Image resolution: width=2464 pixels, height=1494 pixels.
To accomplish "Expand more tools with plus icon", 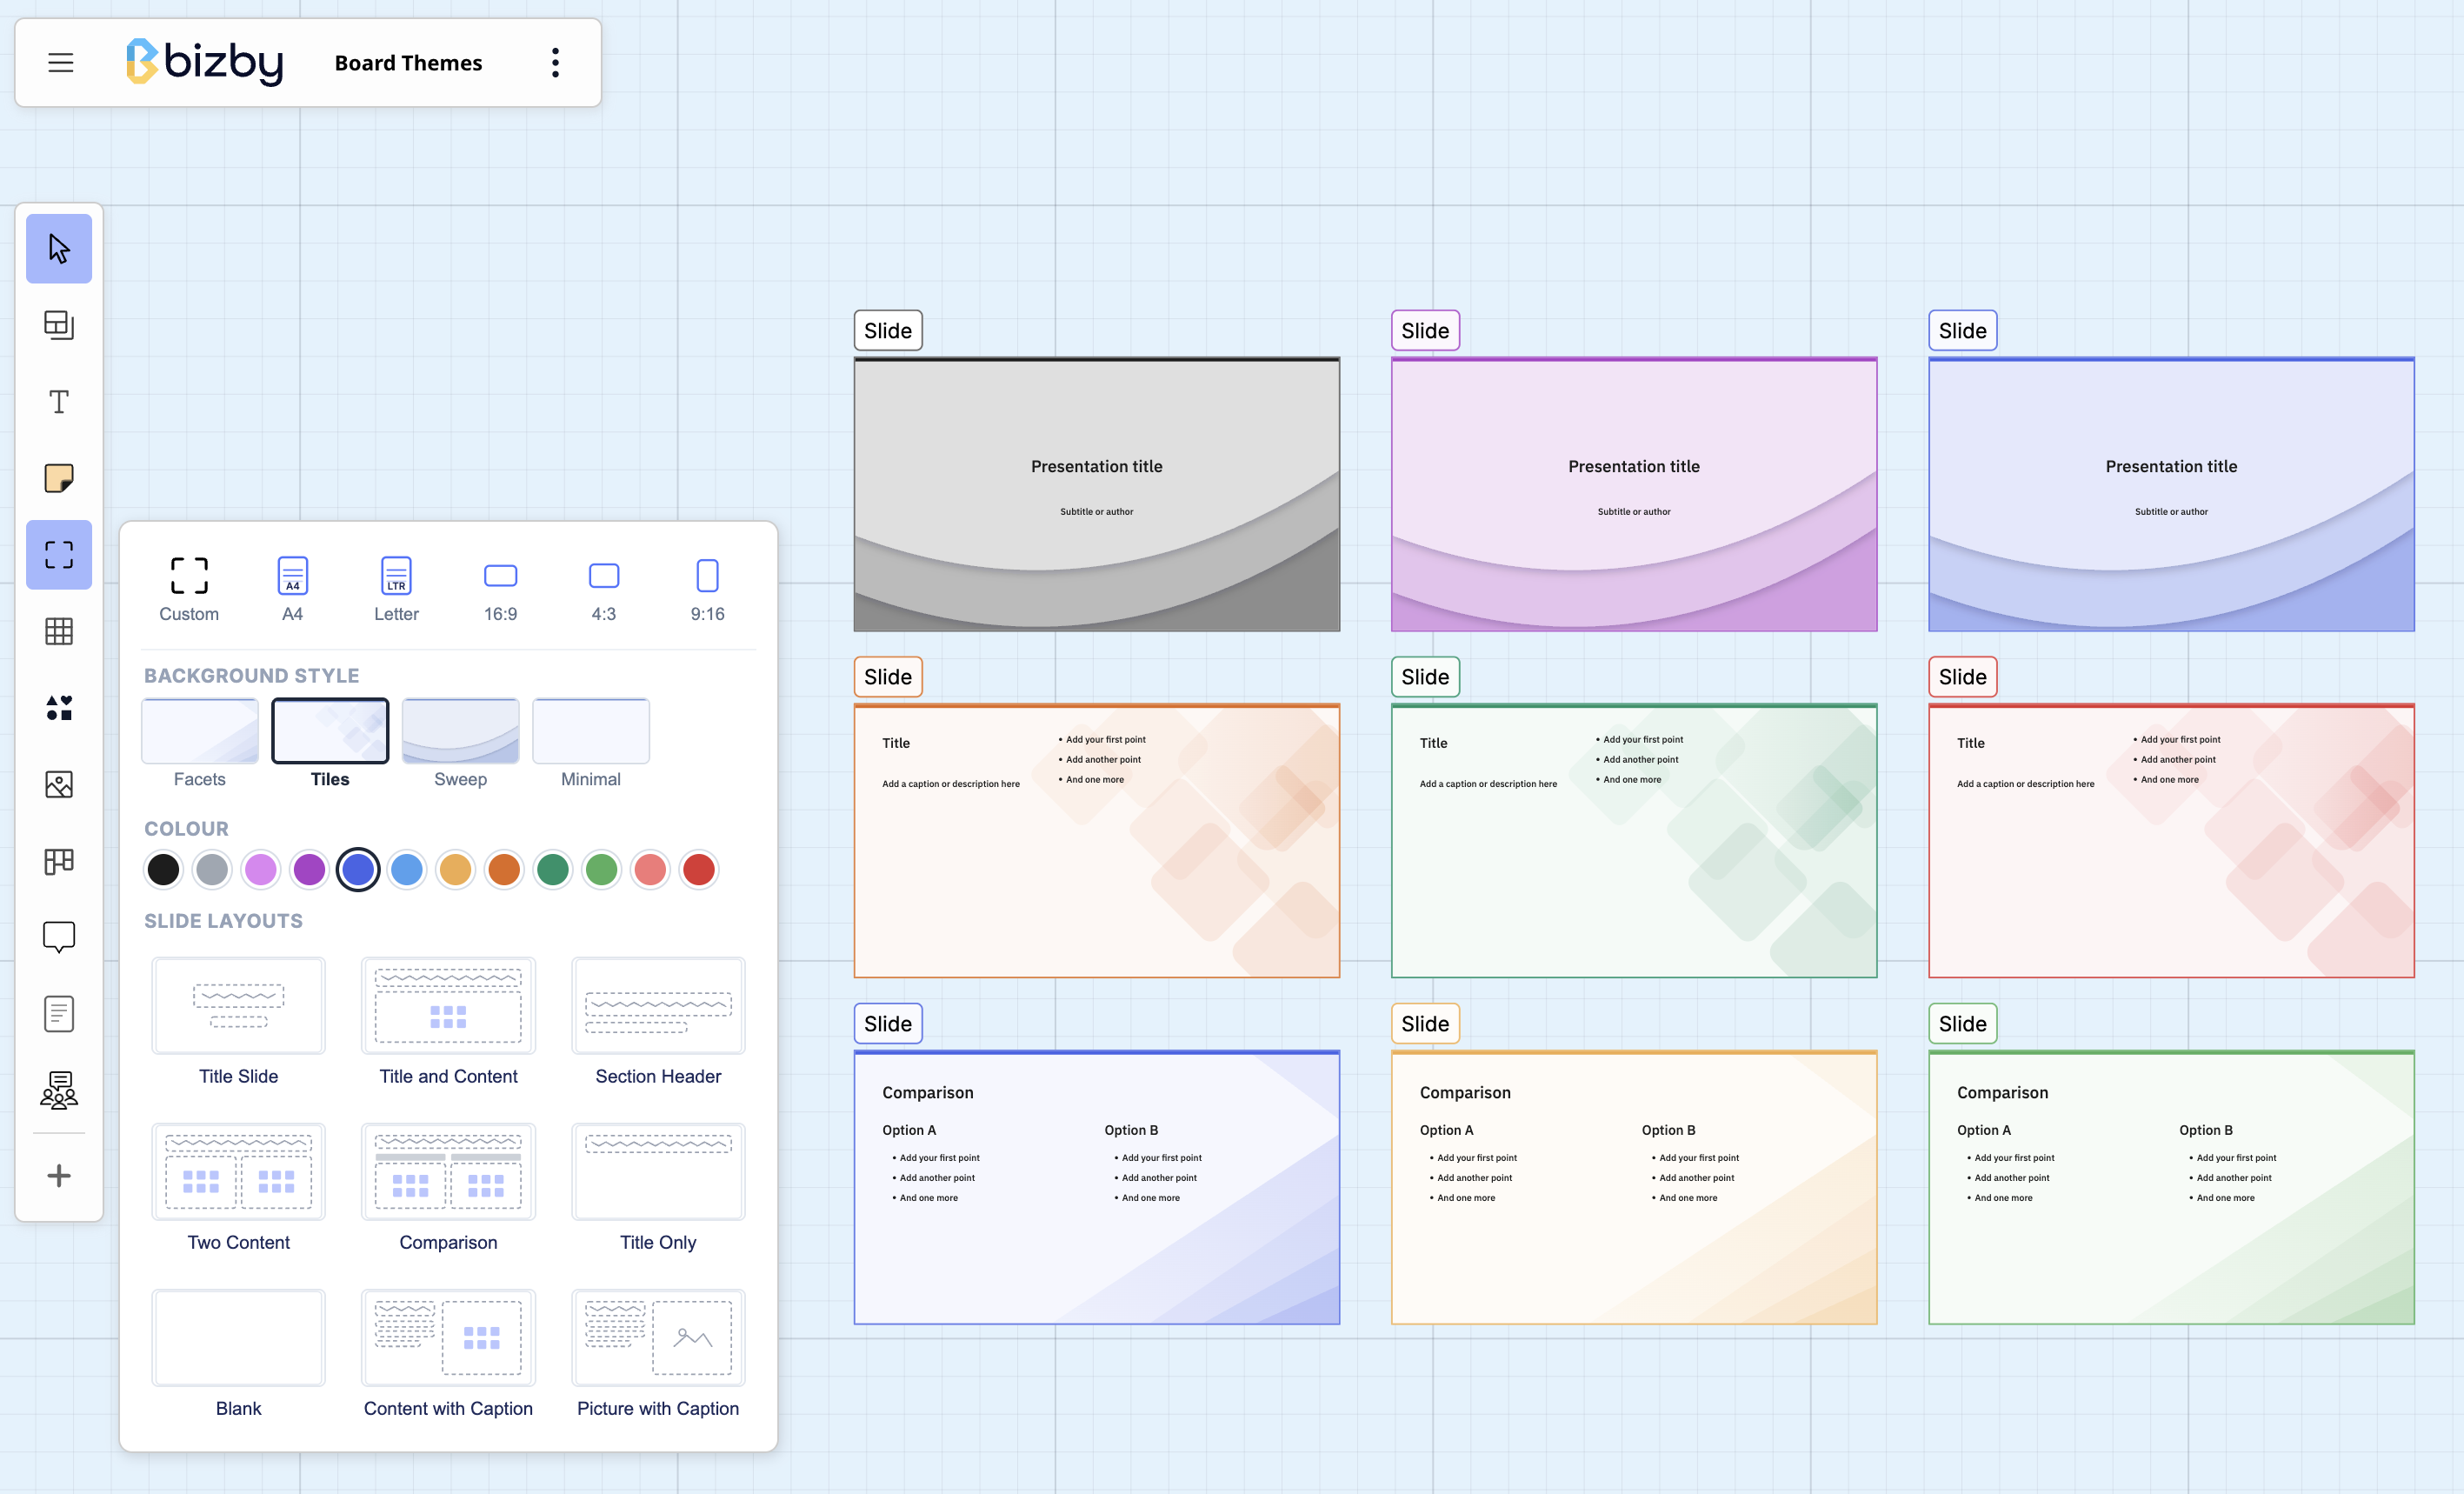I will click(59, 1176).
